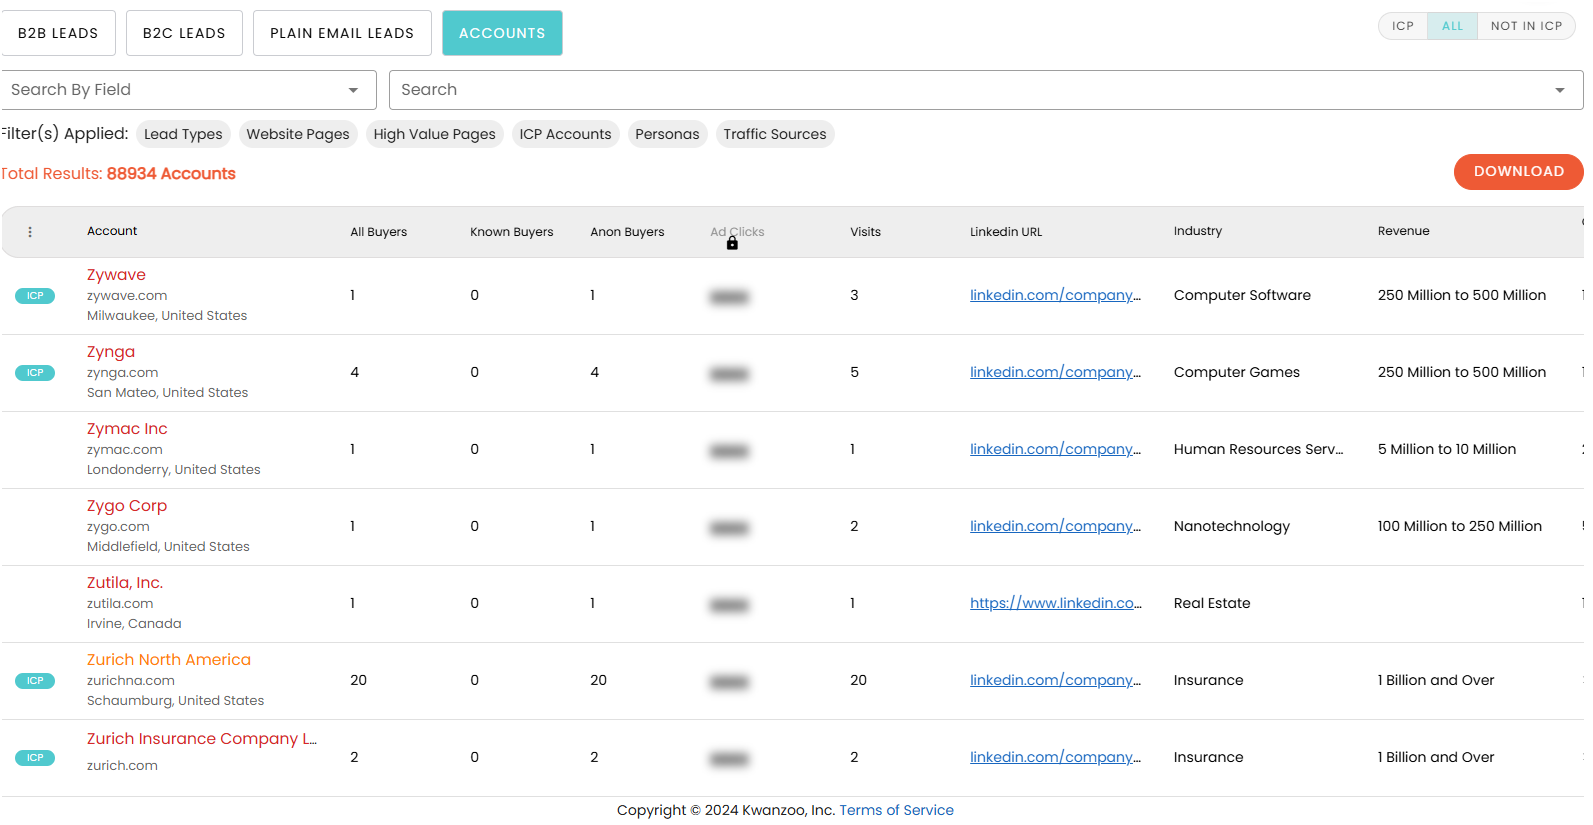Open the Personas filter chip

(x=667, y=134)
